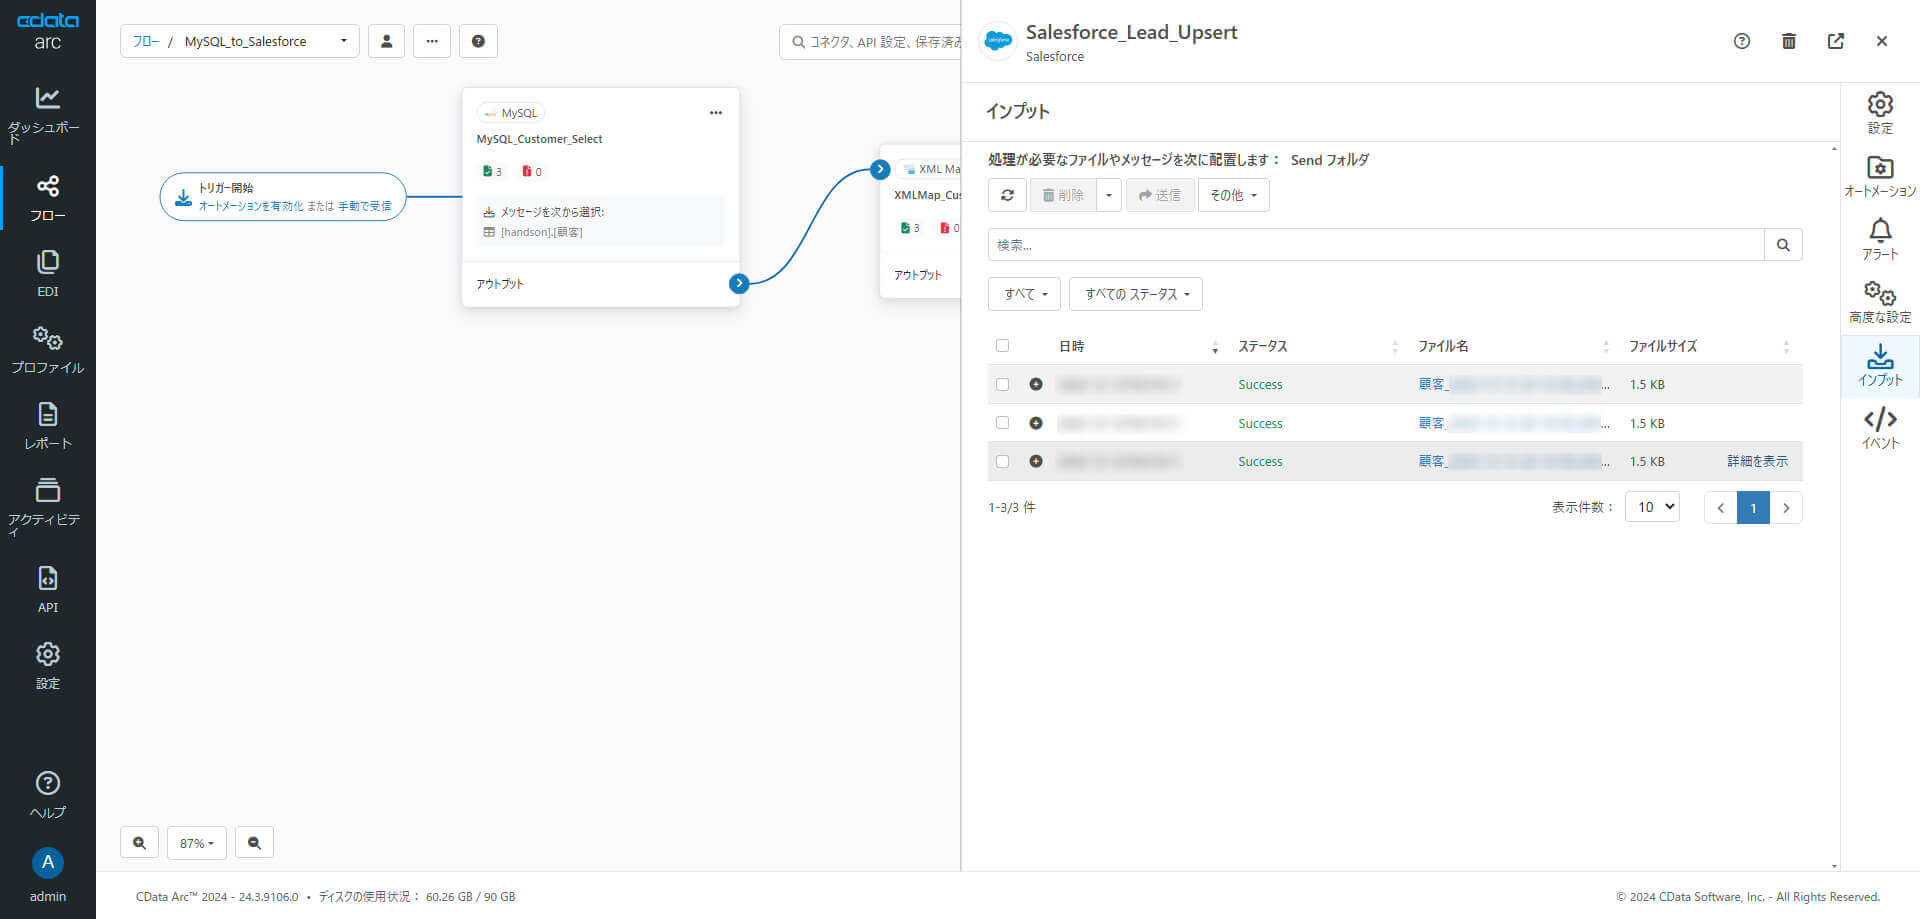Viewport: 1920px width, 919px height.
Task: Click the 検索 search input in input panel
Action: click(x=1376, y=245)
